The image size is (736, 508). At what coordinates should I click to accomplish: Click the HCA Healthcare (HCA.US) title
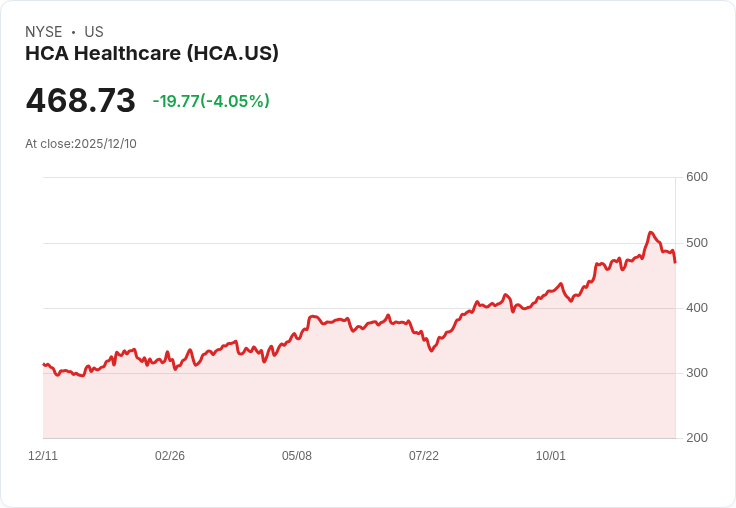152,54
